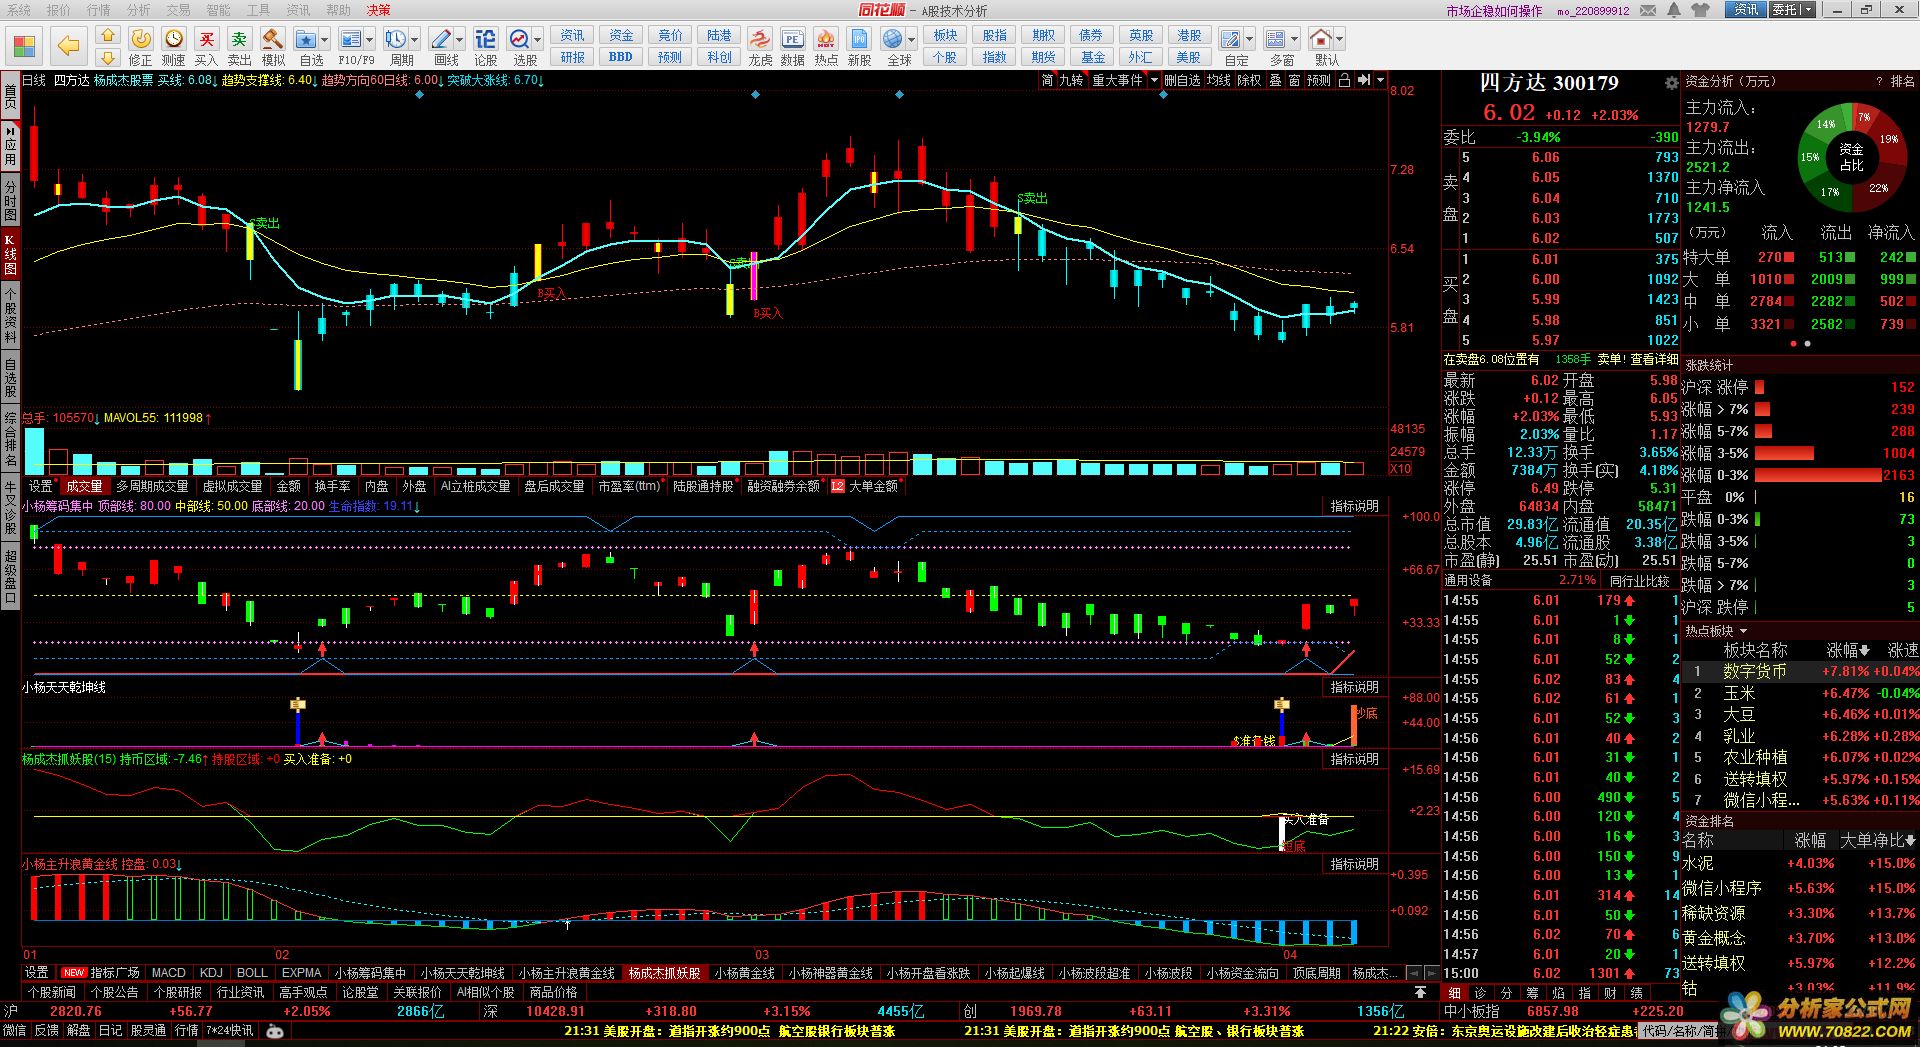Click the yellow down arrow icon

point(108,58)
